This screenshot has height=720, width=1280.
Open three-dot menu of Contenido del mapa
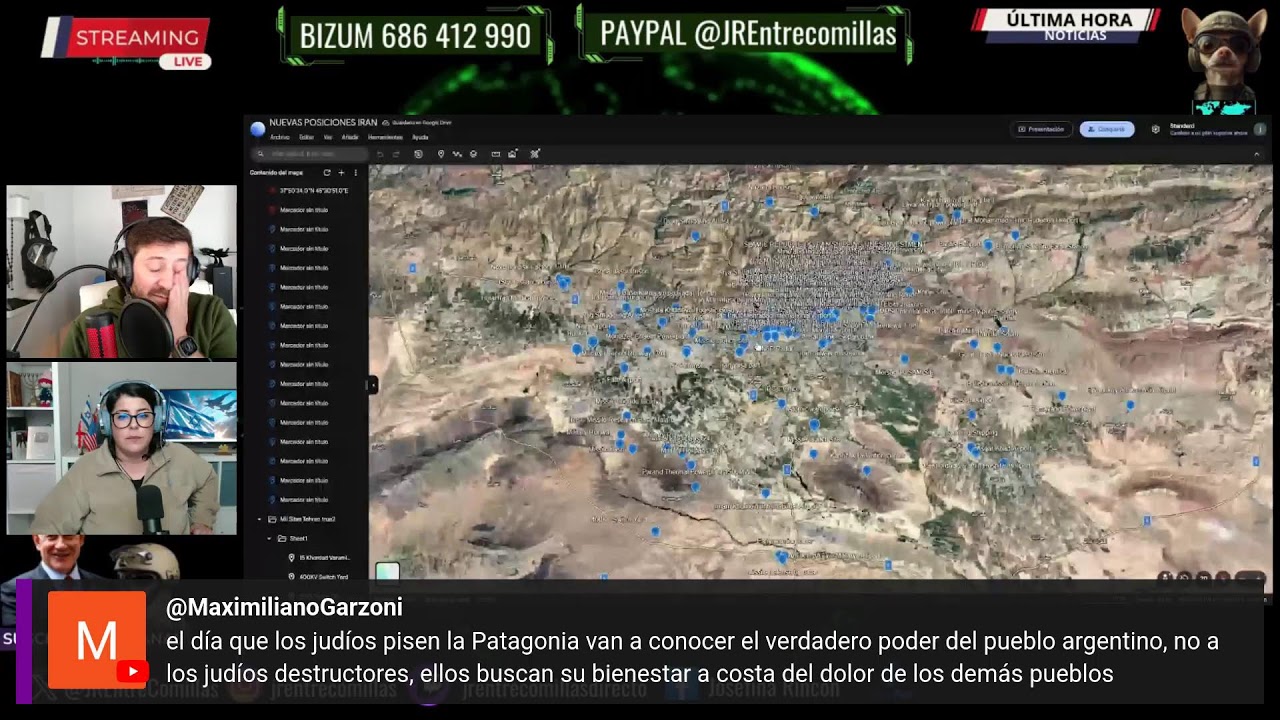(x=355, y=173)
